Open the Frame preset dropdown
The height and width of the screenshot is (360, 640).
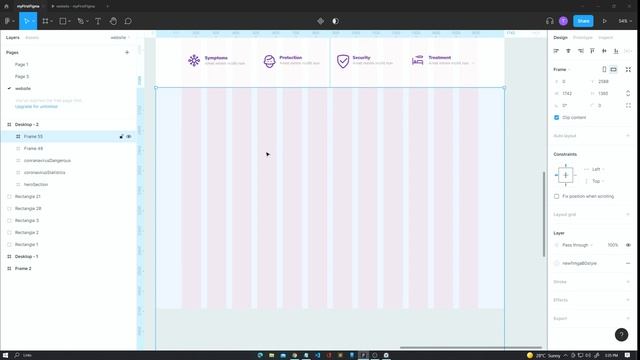pyautogui.click(x=562, y=69)
